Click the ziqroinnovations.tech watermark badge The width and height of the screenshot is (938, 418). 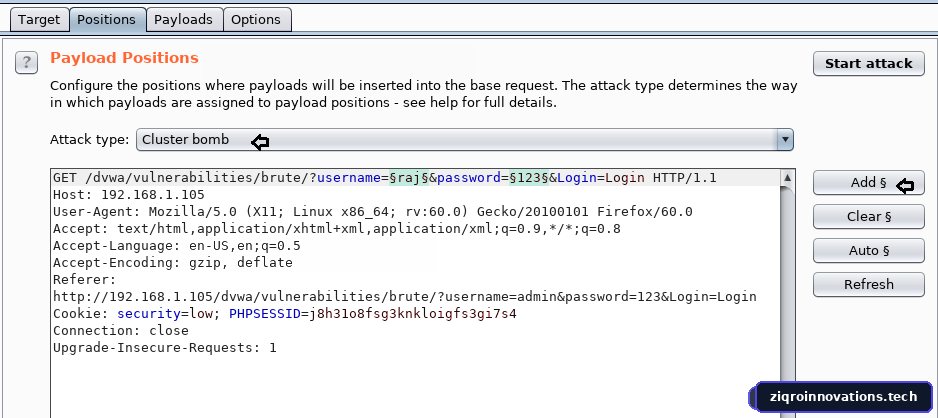point(843,396)
